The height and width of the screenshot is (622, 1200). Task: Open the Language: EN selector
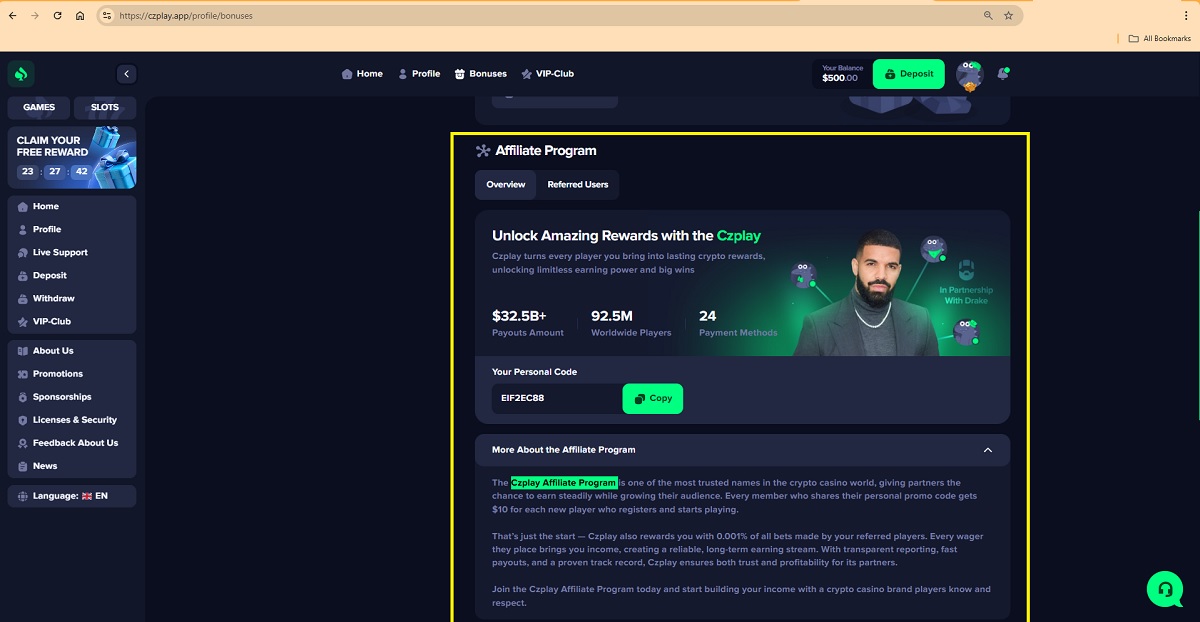click(x=71, y=496)
